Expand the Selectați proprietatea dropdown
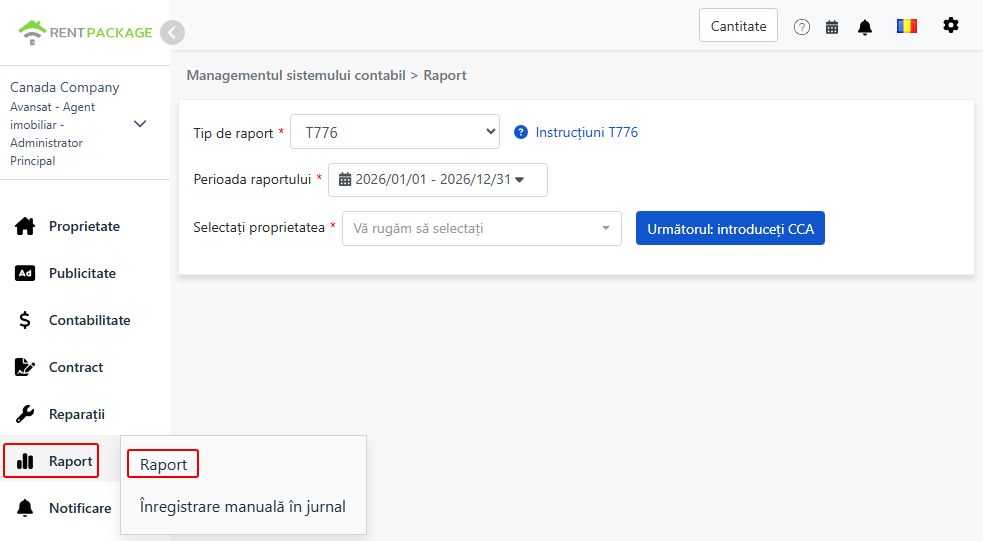 pyautogui.click(x=481, y=228)
